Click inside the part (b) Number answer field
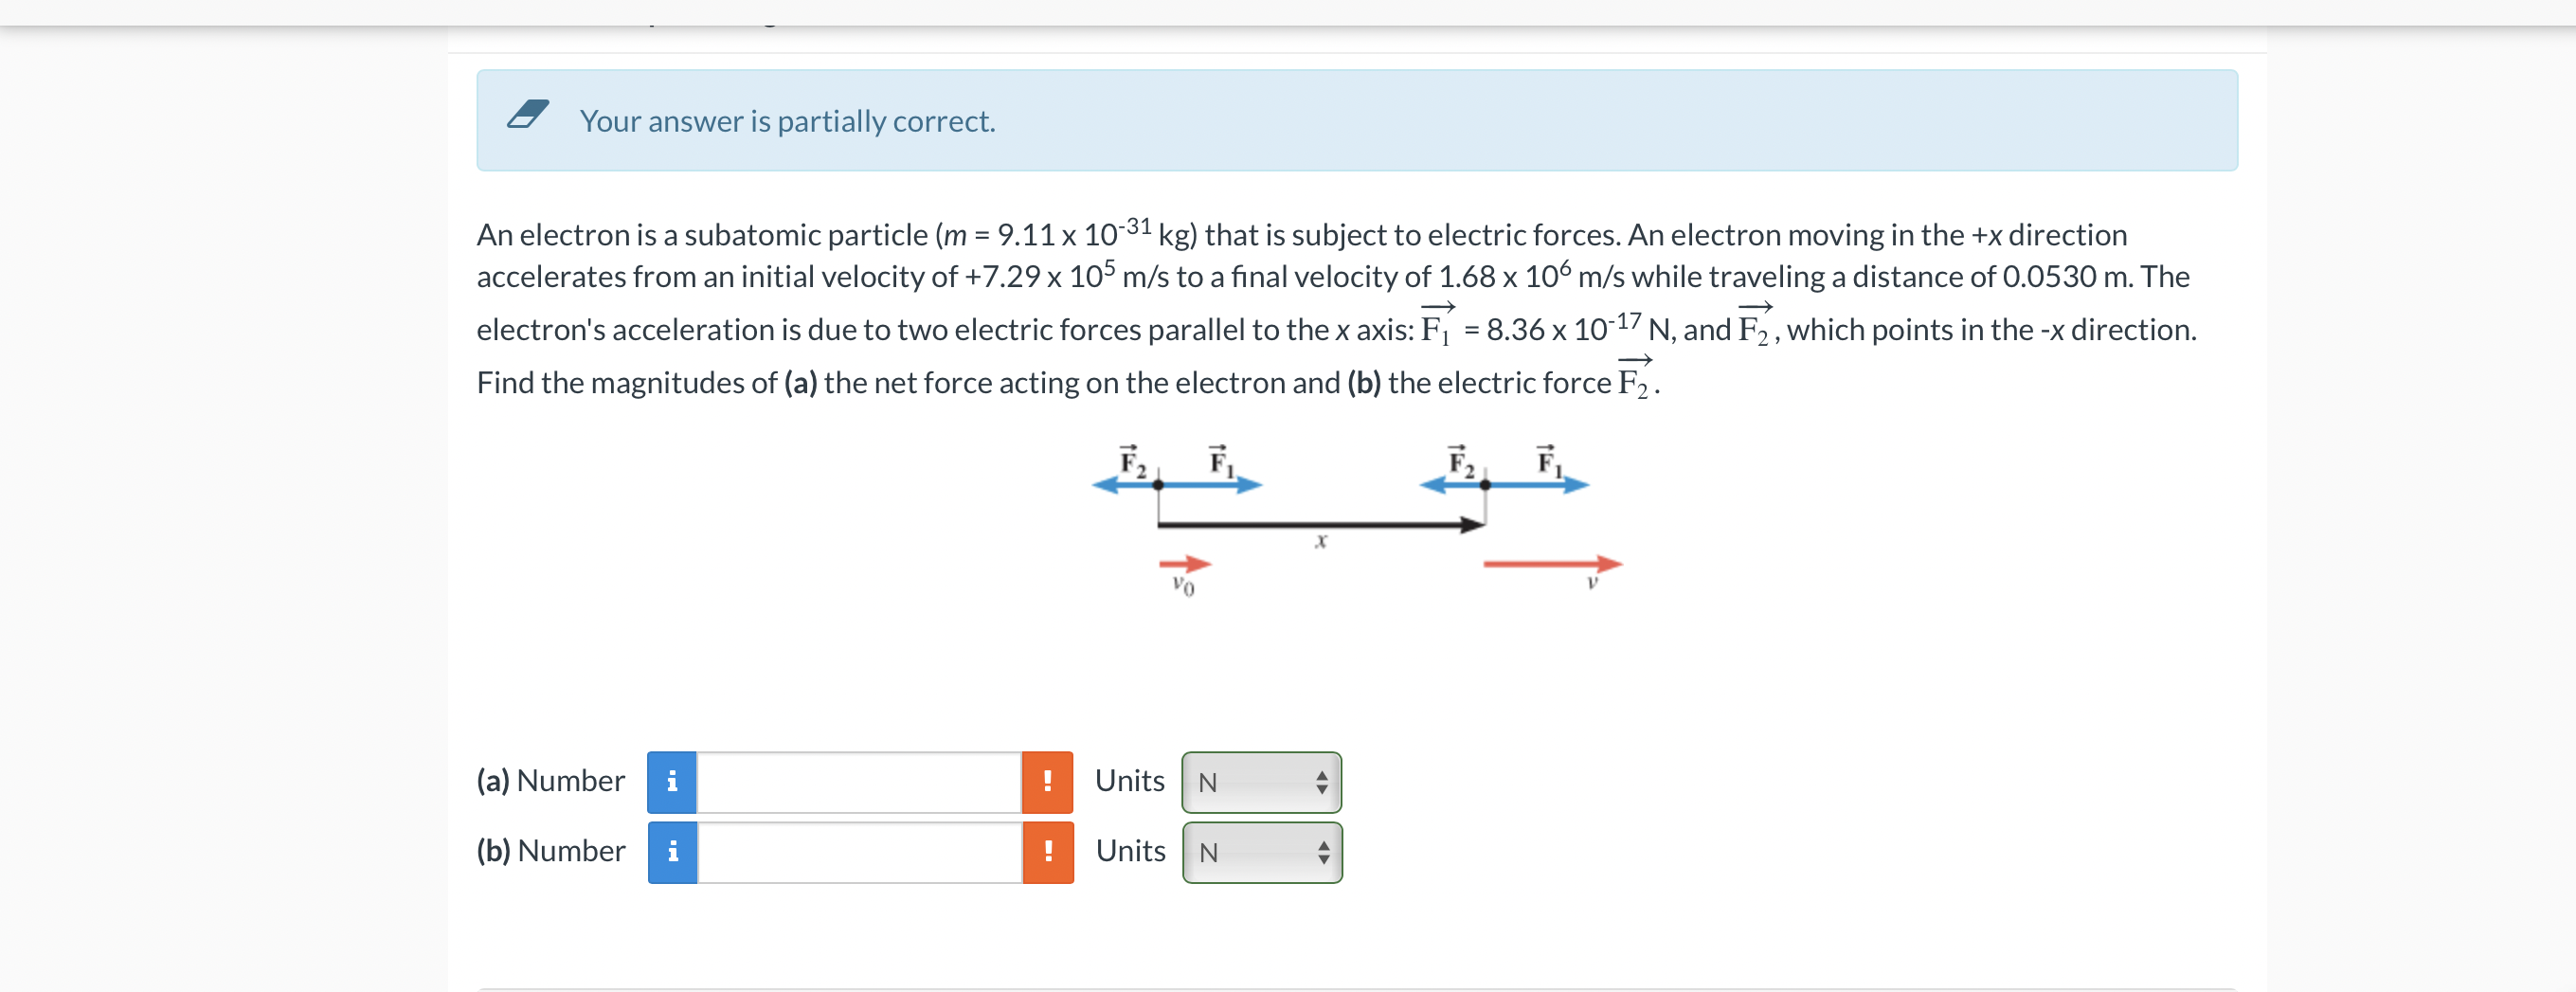This screenshot has height=992, width=2576. tap(855, 852)
